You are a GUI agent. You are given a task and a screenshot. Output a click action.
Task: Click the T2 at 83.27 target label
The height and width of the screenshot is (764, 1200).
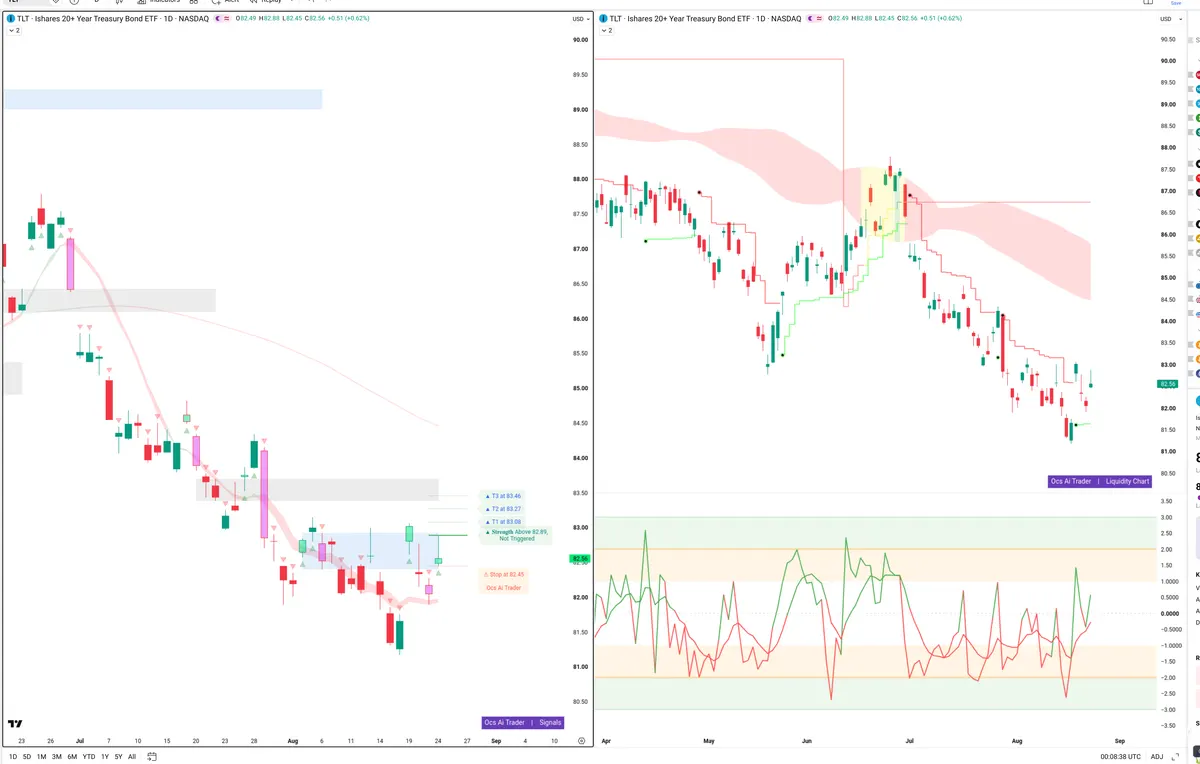(x=503, y=509)
